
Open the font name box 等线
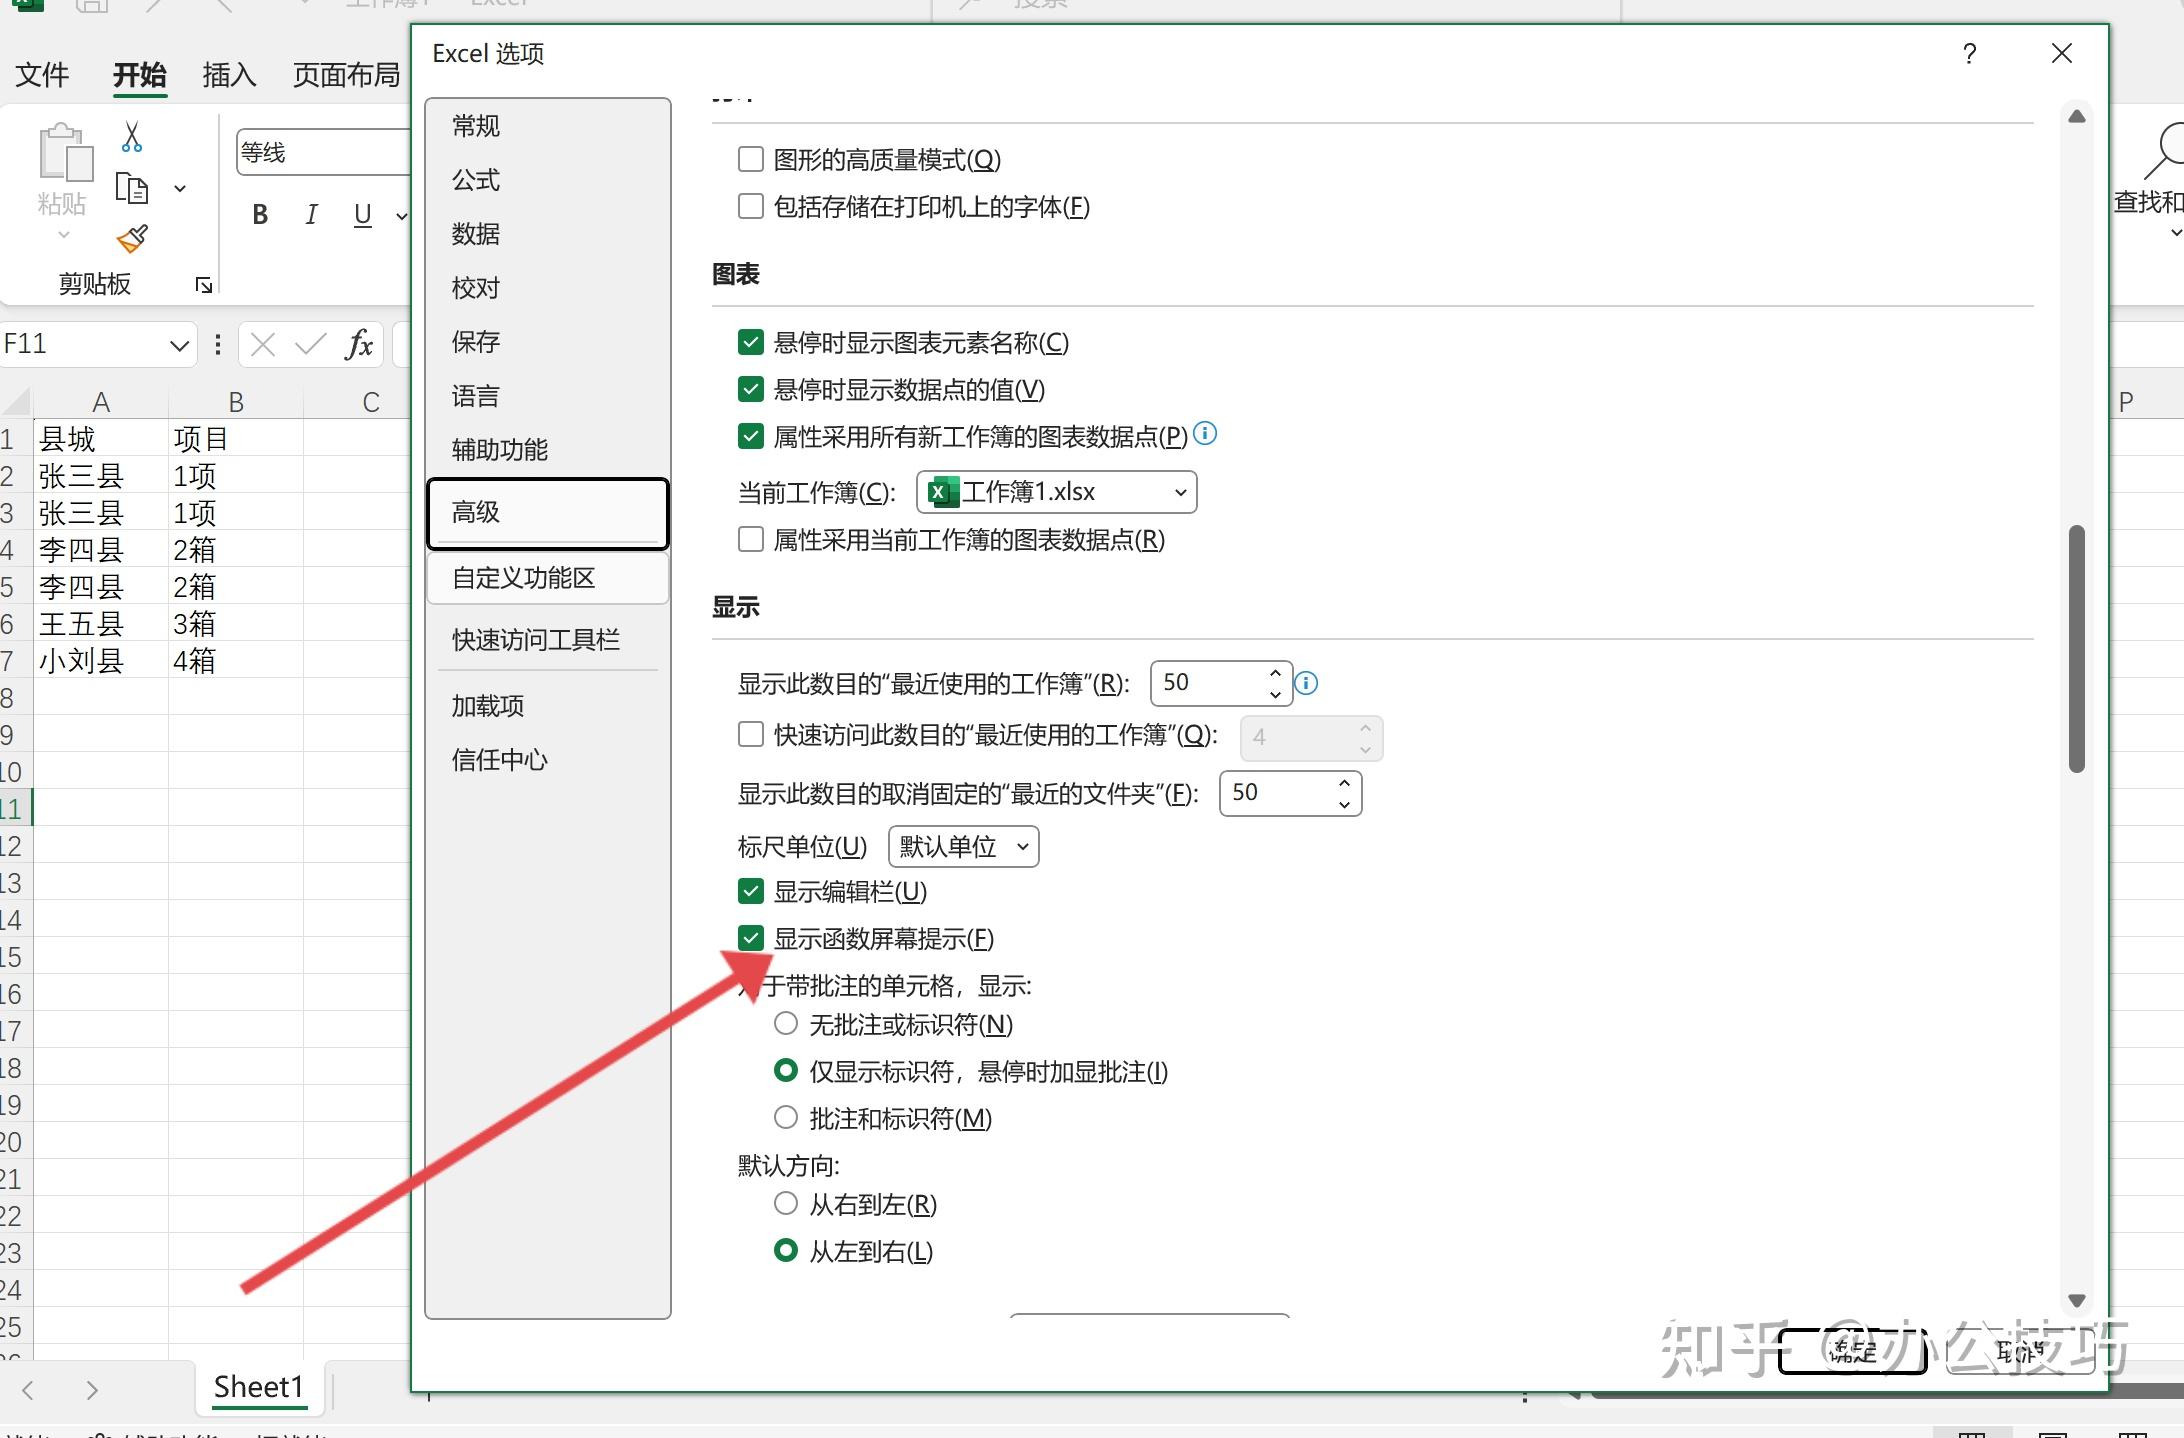[323, 152]
